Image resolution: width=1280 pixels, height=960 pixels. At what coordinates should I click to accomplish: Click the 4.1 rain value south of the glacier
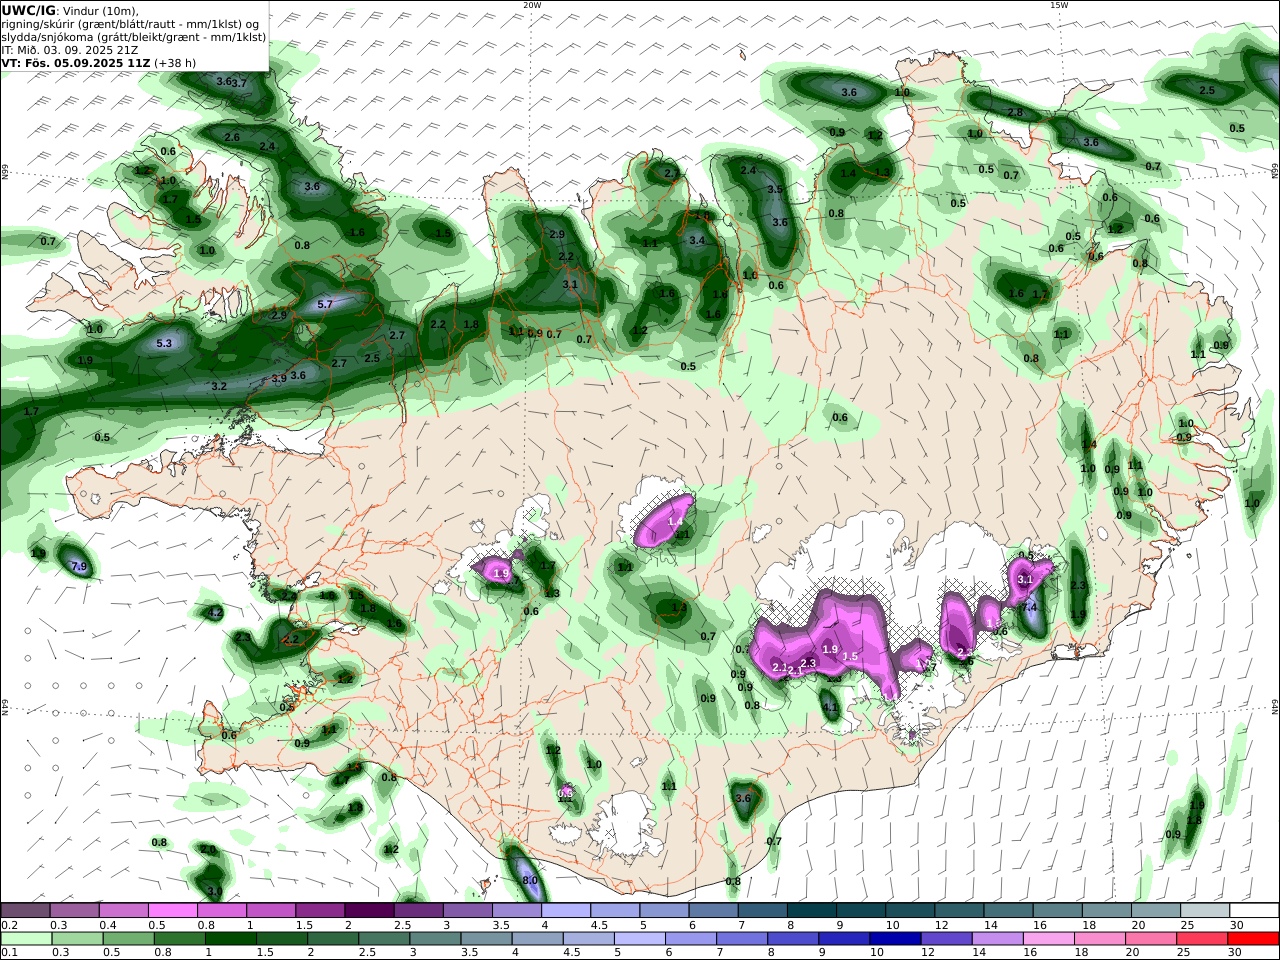(830, 707)
